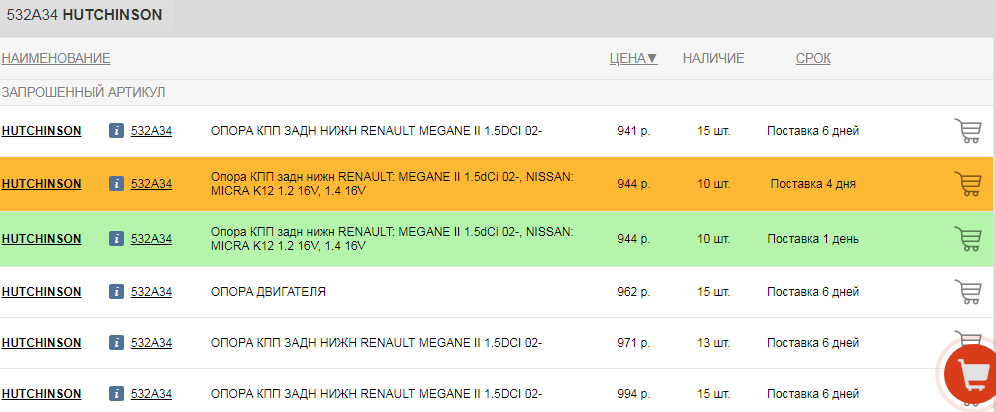Select the ЗАПРОШЕННЫЙ АРТИКУЛ section label
996x412 pixels.
click(x=83, y=93)
